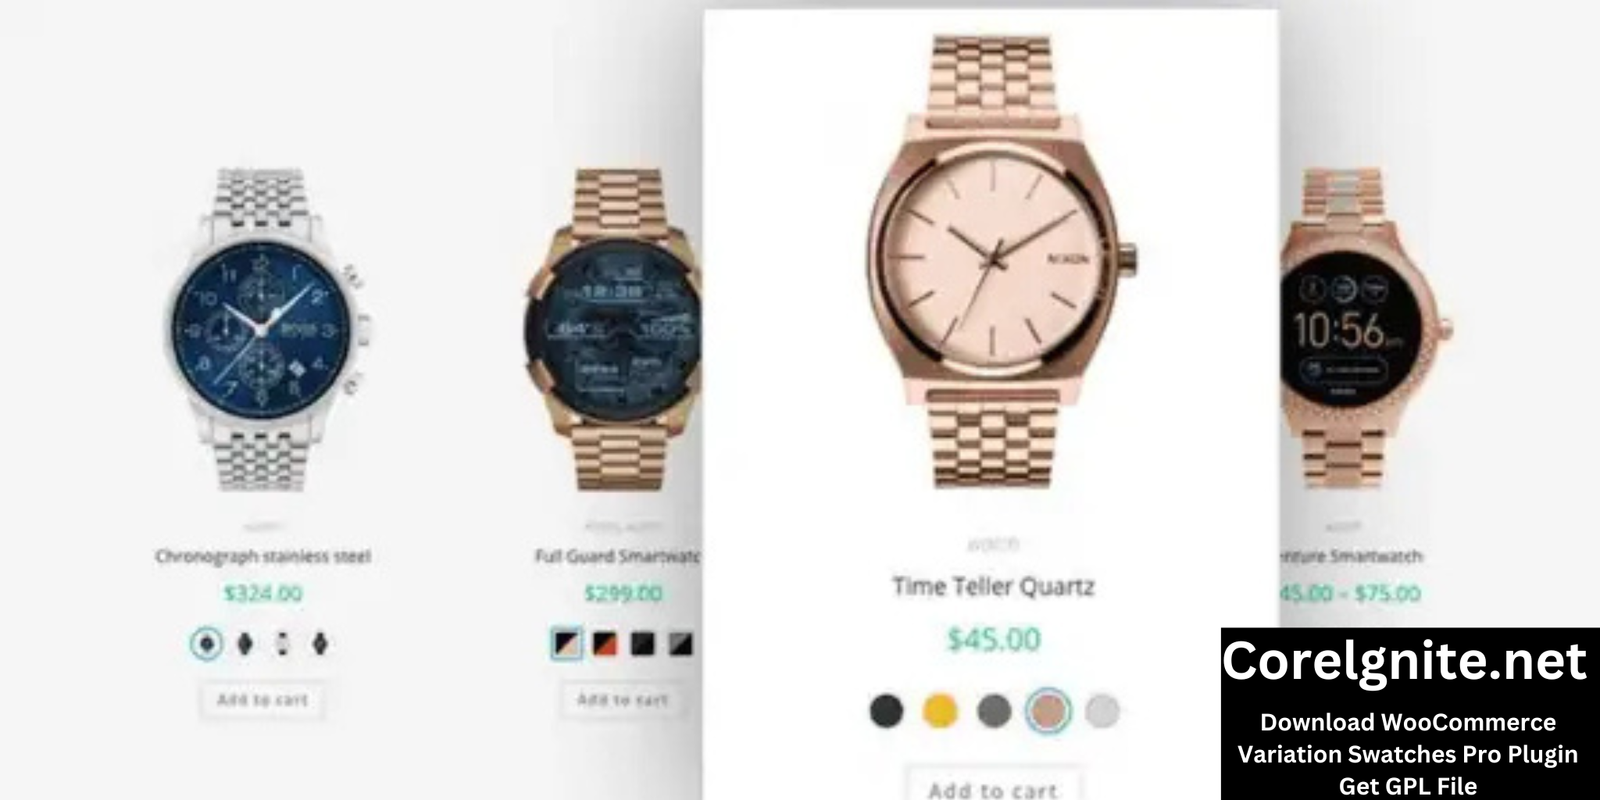Viewport: 1600px width, 800px height.
Task: Pick the dark gray swatch for Time Teller Quartz
Action: tap(994, 711)
